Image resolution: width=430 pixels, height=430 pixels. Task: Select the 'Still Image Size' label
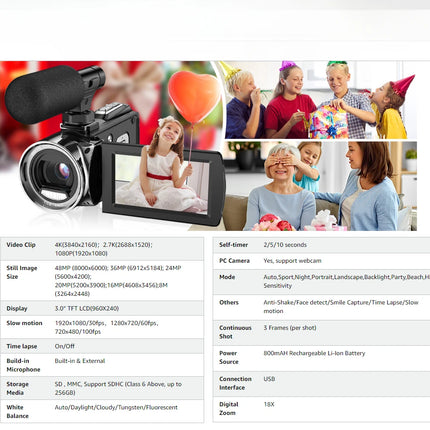click(x=22, y=272)
